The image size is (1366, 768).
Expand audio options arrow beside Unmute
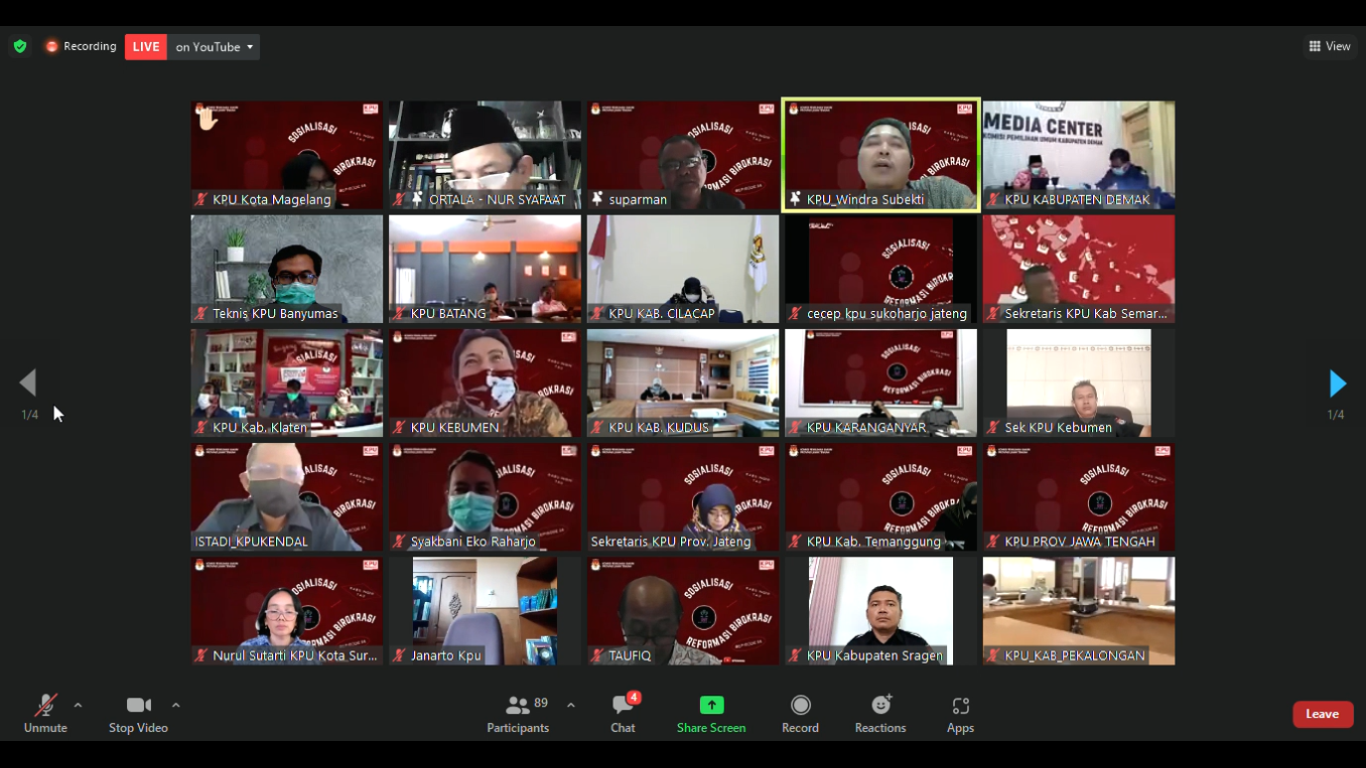pos(78,705)
